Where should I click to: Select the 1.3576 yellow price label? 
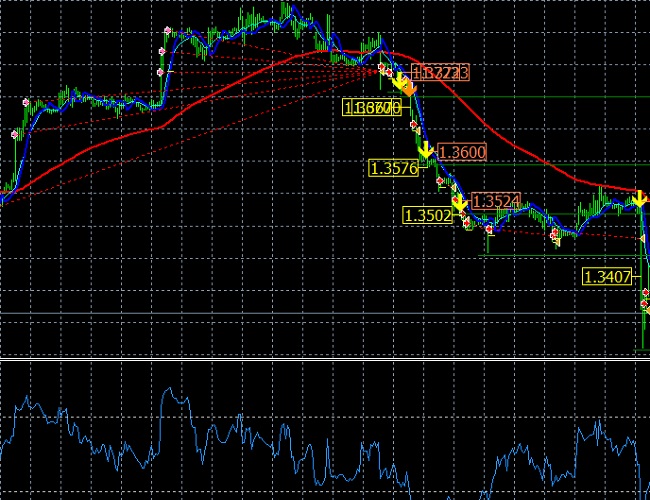click(393, 168)
